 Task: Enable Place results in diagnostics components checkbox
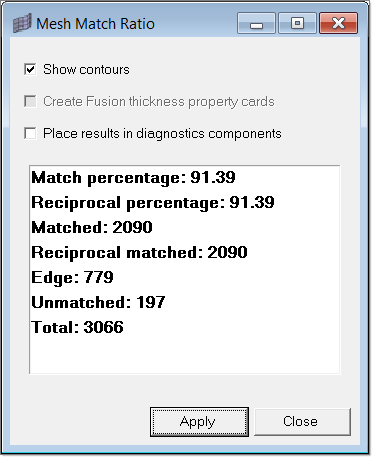pos(30,133)
